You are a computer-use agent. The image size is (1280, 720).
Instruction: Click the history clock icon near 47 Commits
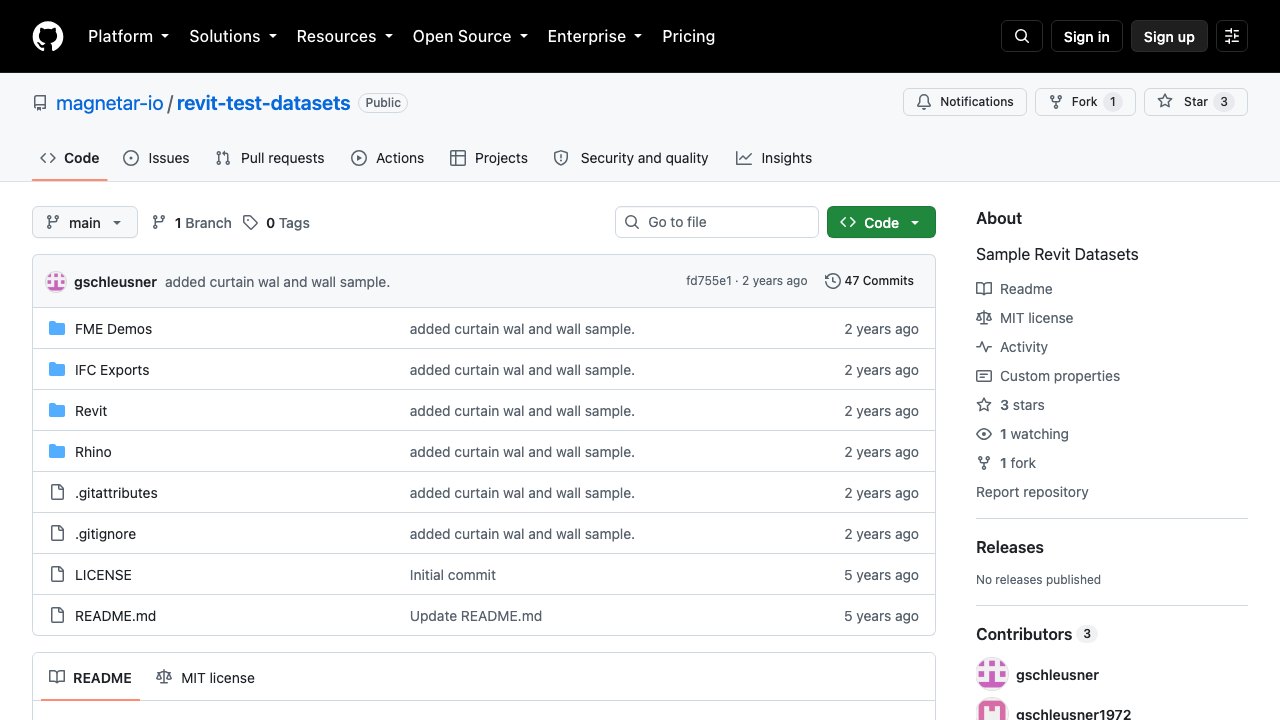(x=832, y=281)
